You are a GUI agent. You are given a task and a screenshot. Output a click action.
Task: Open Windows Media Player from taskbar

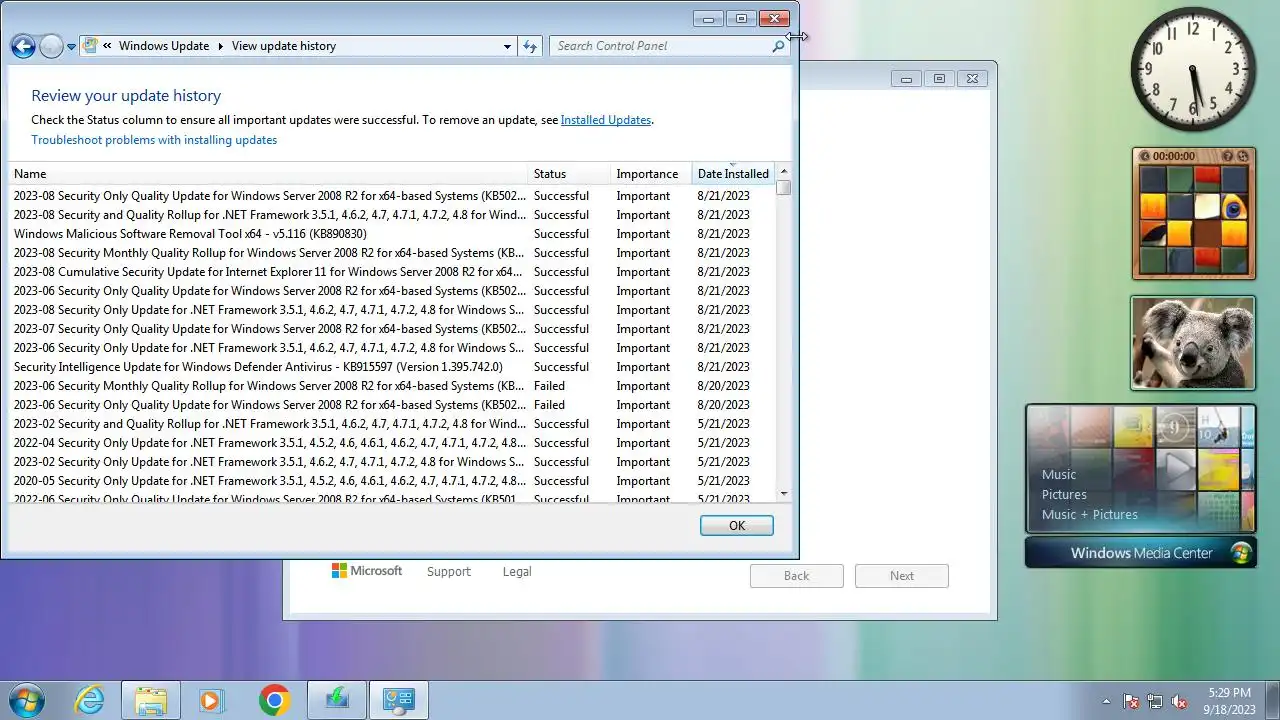(211, 700)
